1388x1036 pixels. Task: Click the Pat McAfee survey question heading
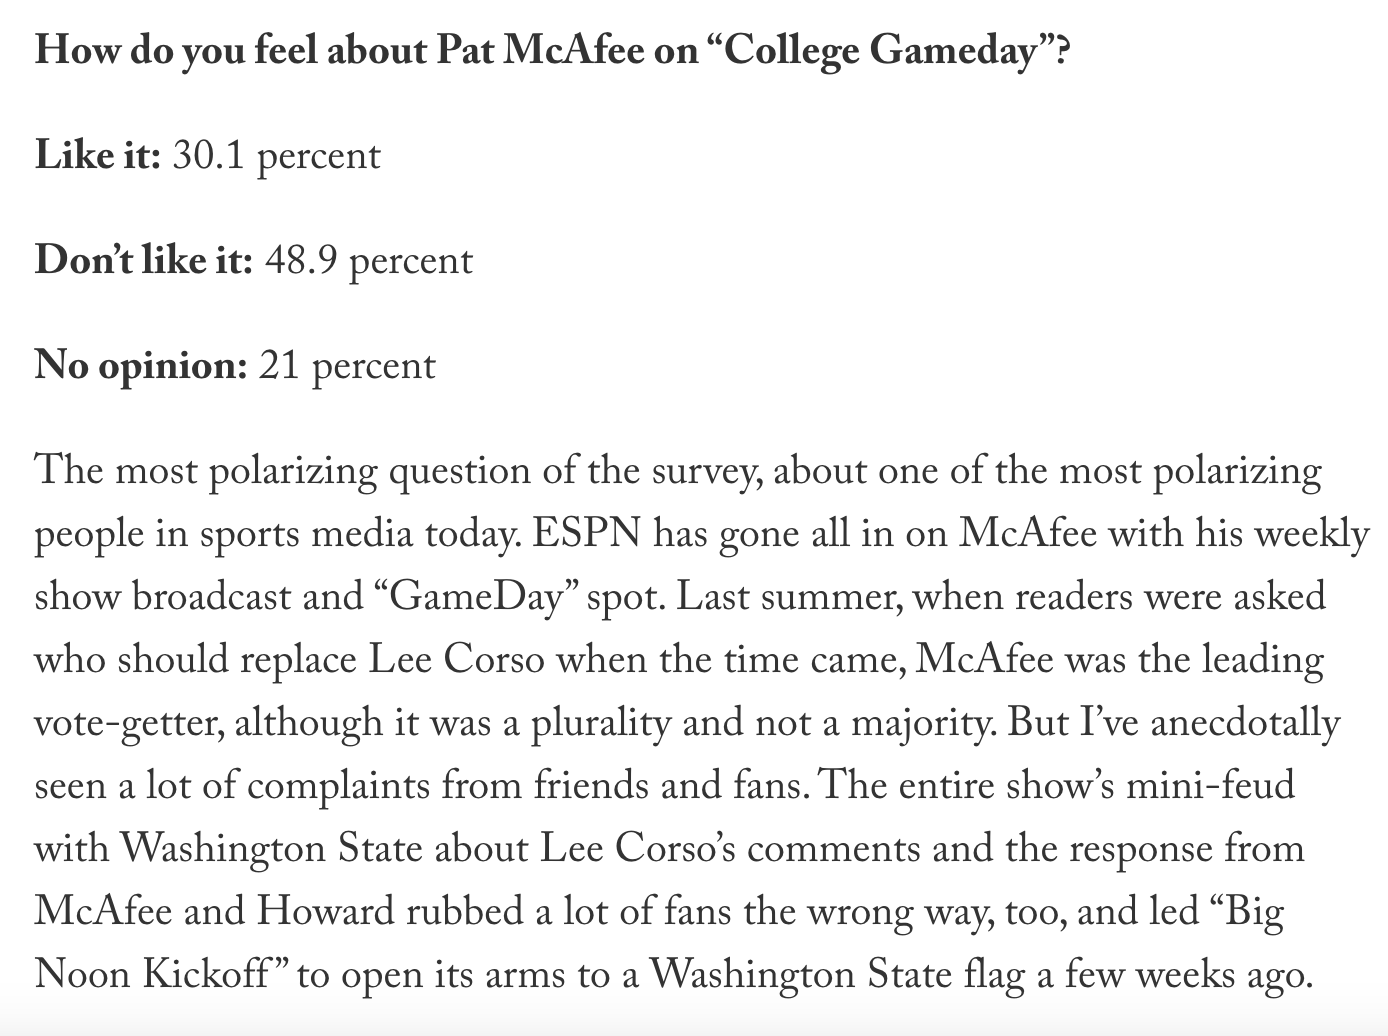[550, 50]
